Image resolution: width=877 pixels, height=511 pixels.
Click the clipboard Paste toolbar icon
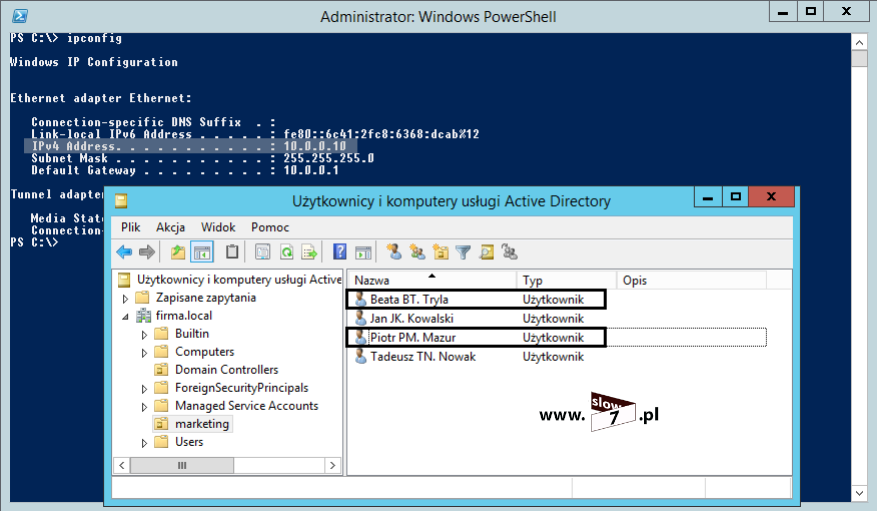[x=232, y=252]
